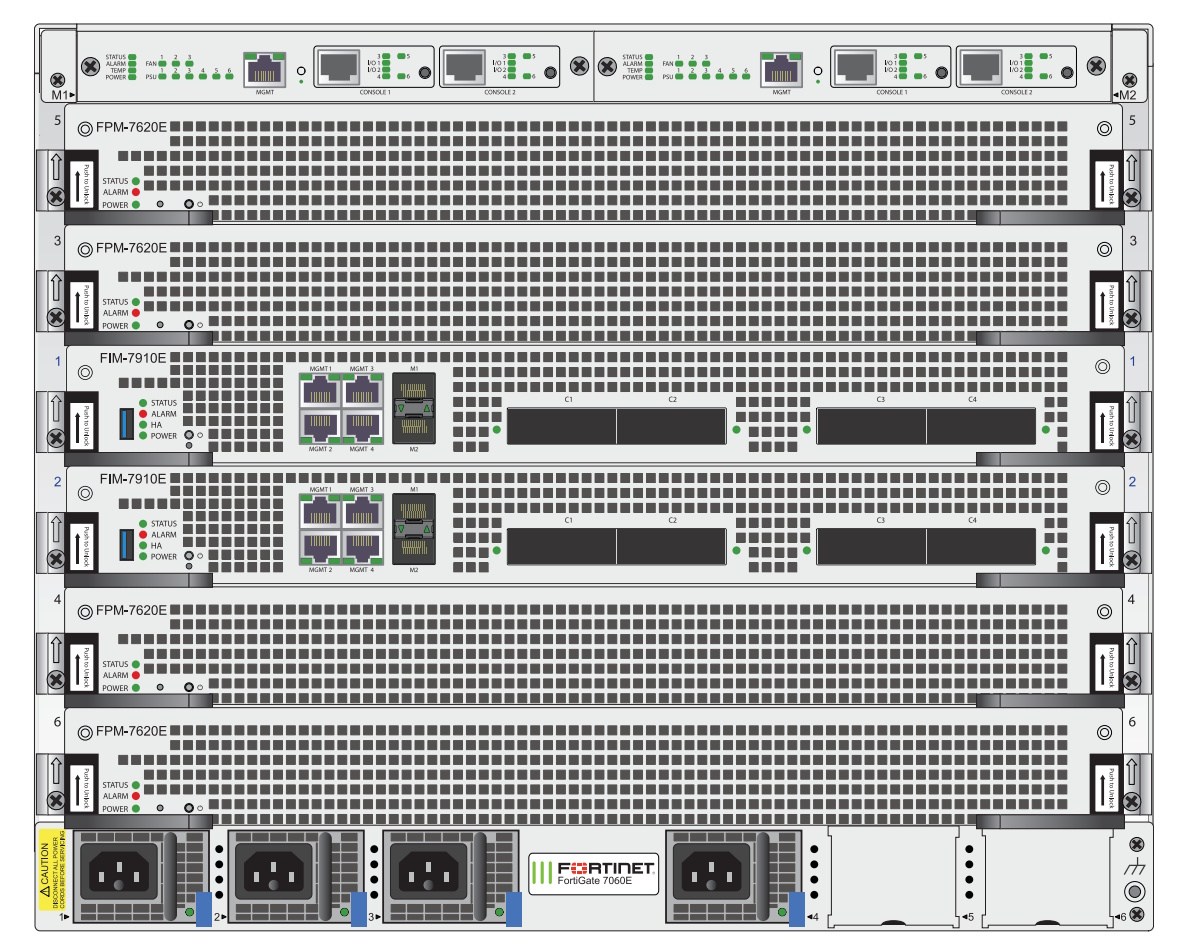
Task: Click the chassis ground terminal symbol
Action: click(1135, 868)
